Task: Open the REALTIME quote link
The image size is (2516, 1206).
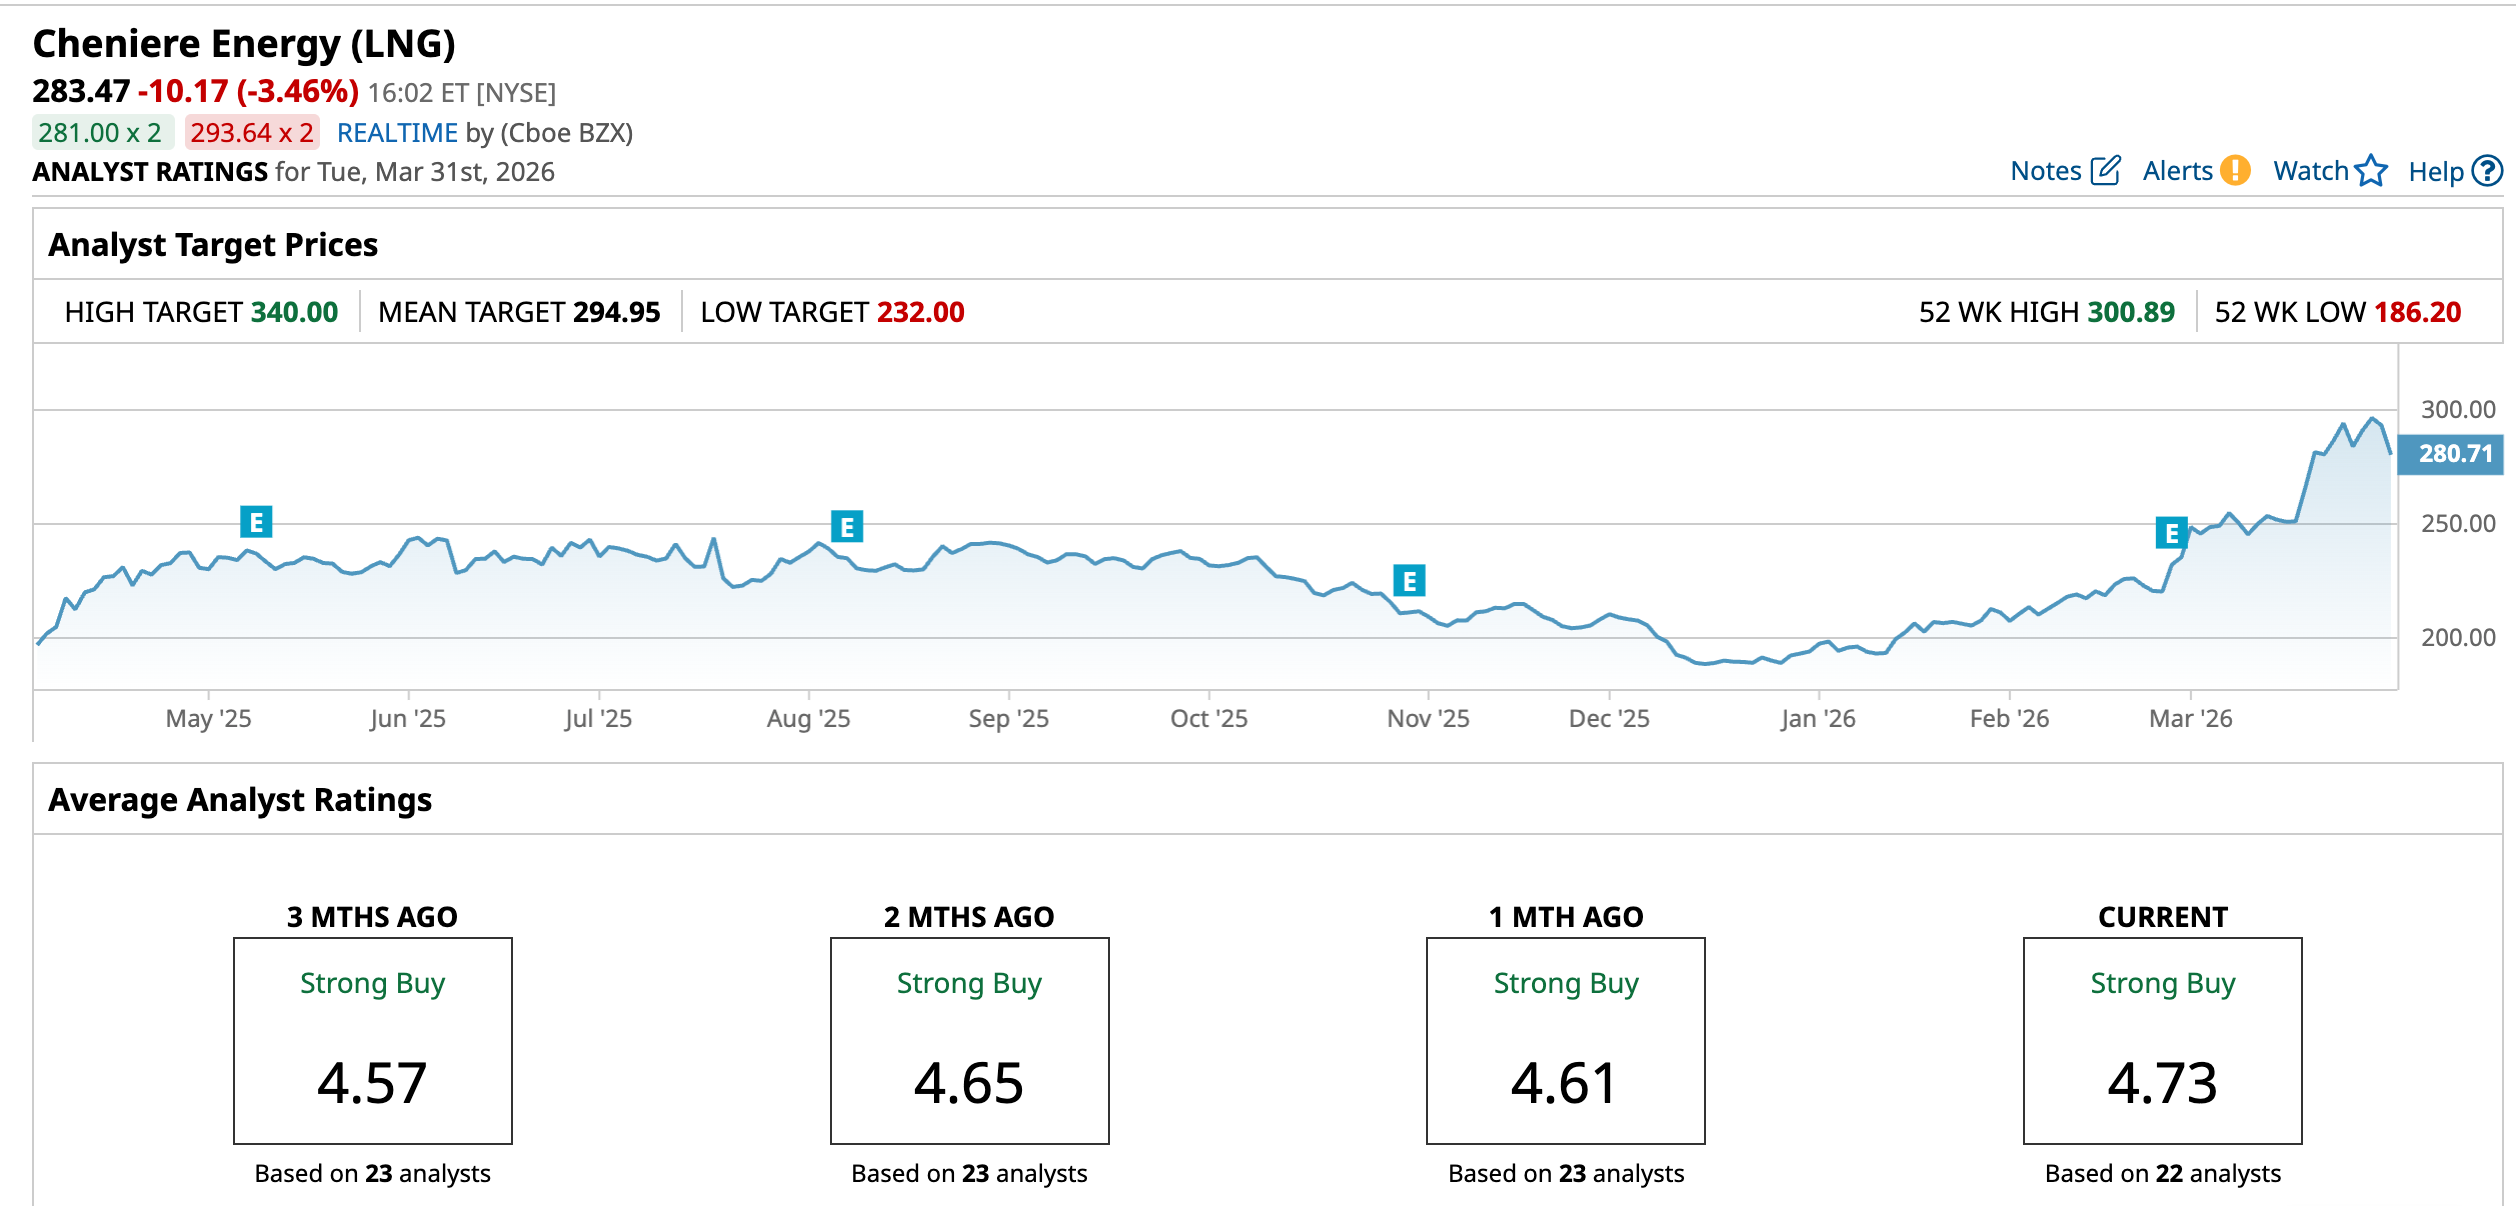Action: [x=397, y=133]
